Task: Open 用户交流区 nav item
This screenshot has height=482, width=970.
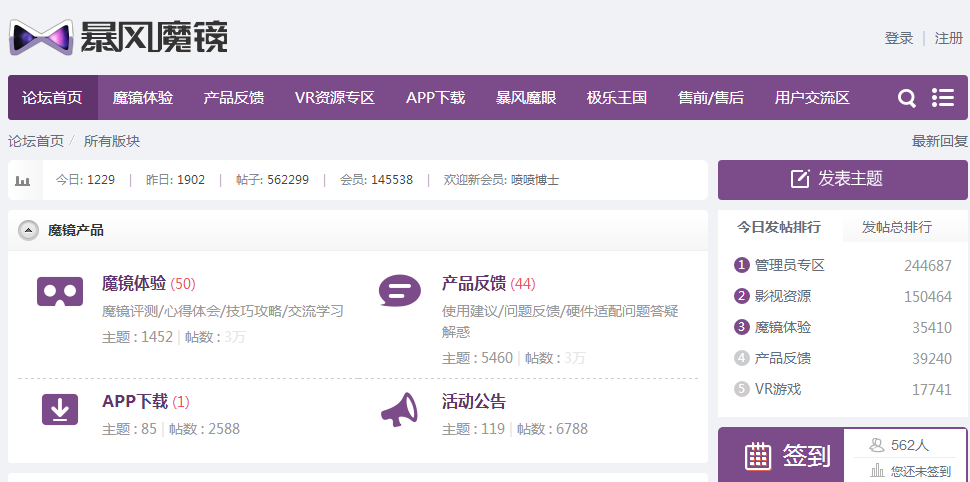Action: pyautogui.click(x=812, y=98)
